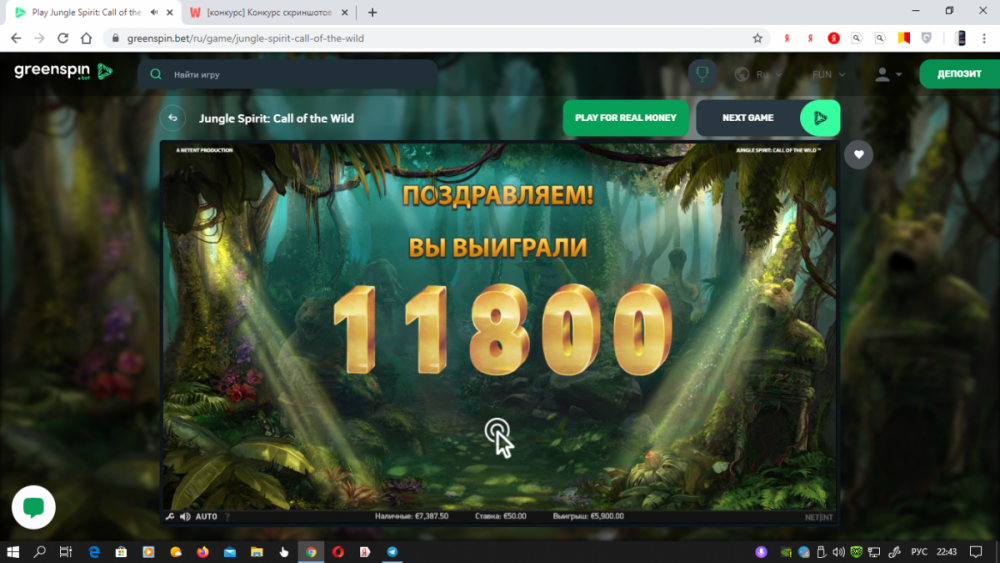Launch Opera from taskbar

[338, 552]
